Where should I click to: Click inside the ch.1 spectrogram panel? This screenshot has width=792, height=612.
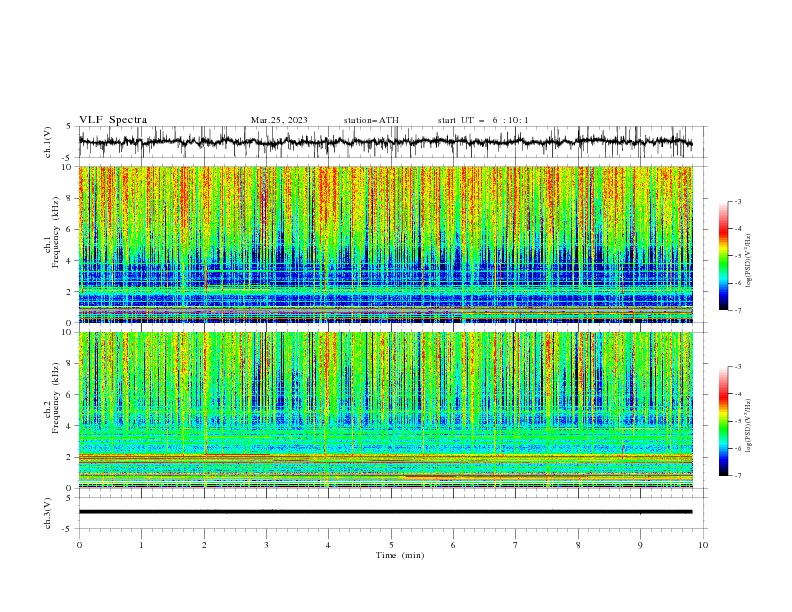385,244
